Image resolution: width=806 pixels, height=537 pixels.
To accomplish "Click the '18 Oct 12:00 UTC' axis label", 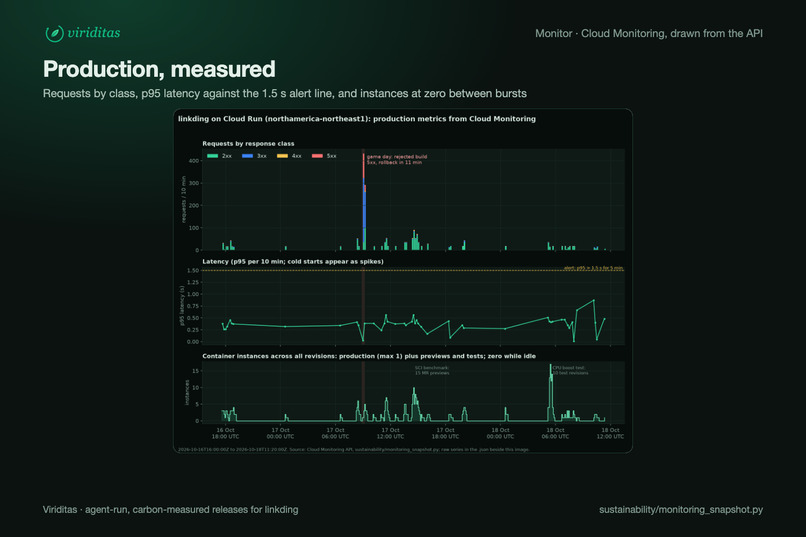I will [610, 433].
